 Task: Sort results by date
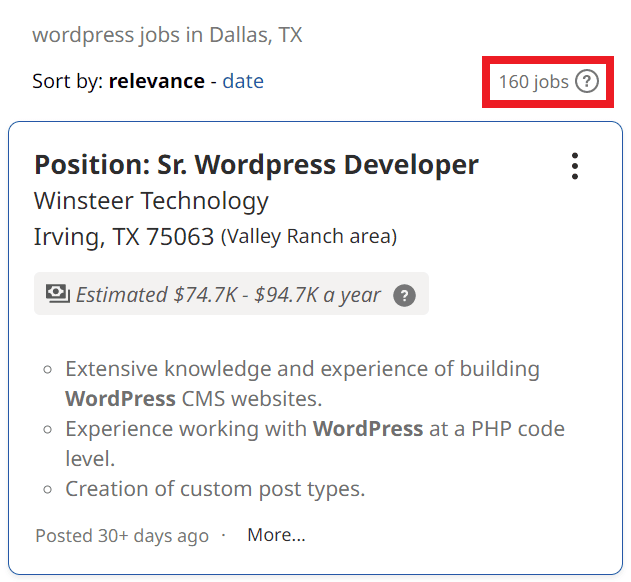coord(243,81)
